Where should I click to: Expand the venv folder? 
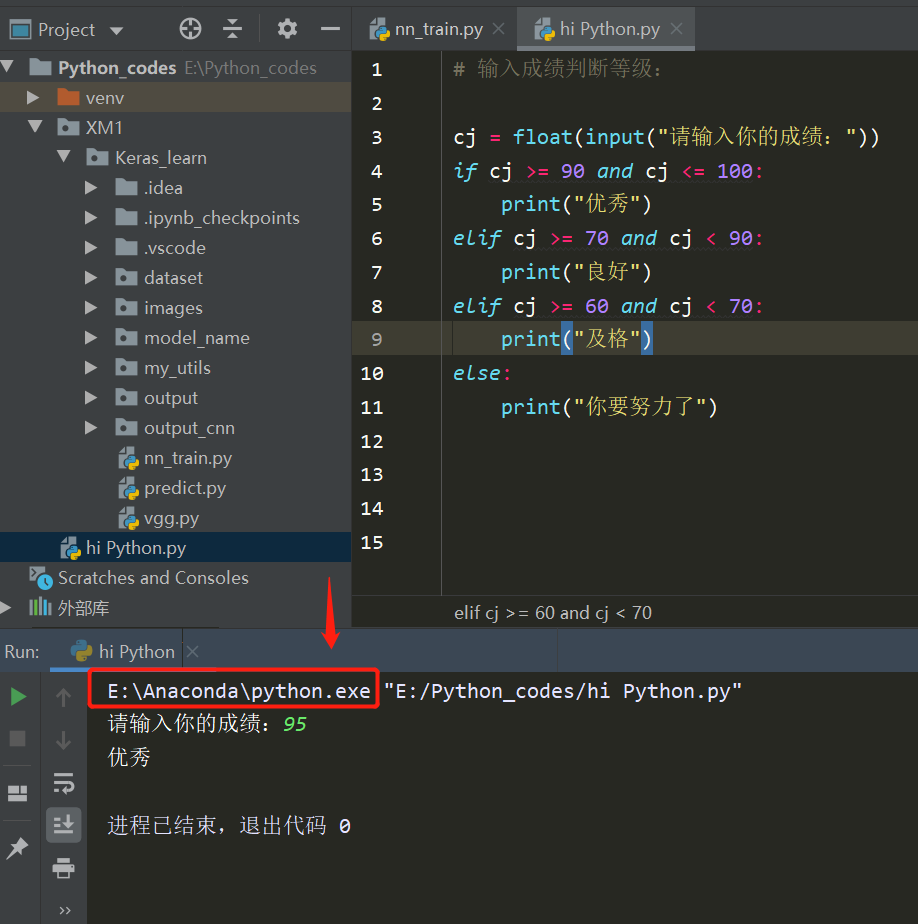coord(33,98)
